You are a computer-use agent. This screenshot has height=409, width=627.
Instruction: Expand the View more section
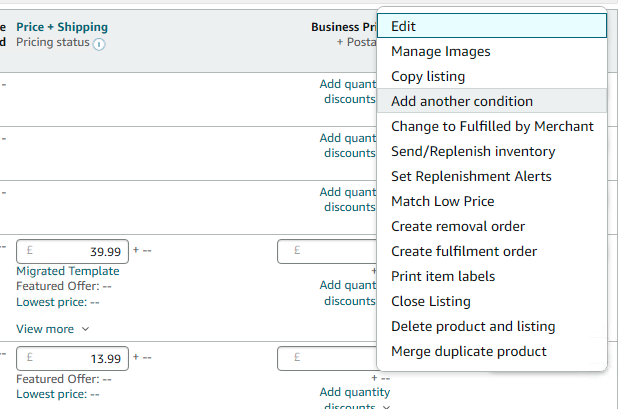coord(52,328)
